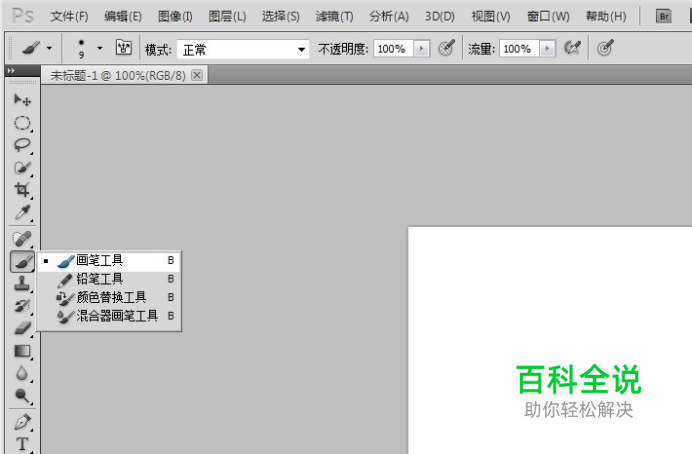Open the 编辑(E) menu
This screenshot has height=454, width=692.
click(x=123, y=17)
